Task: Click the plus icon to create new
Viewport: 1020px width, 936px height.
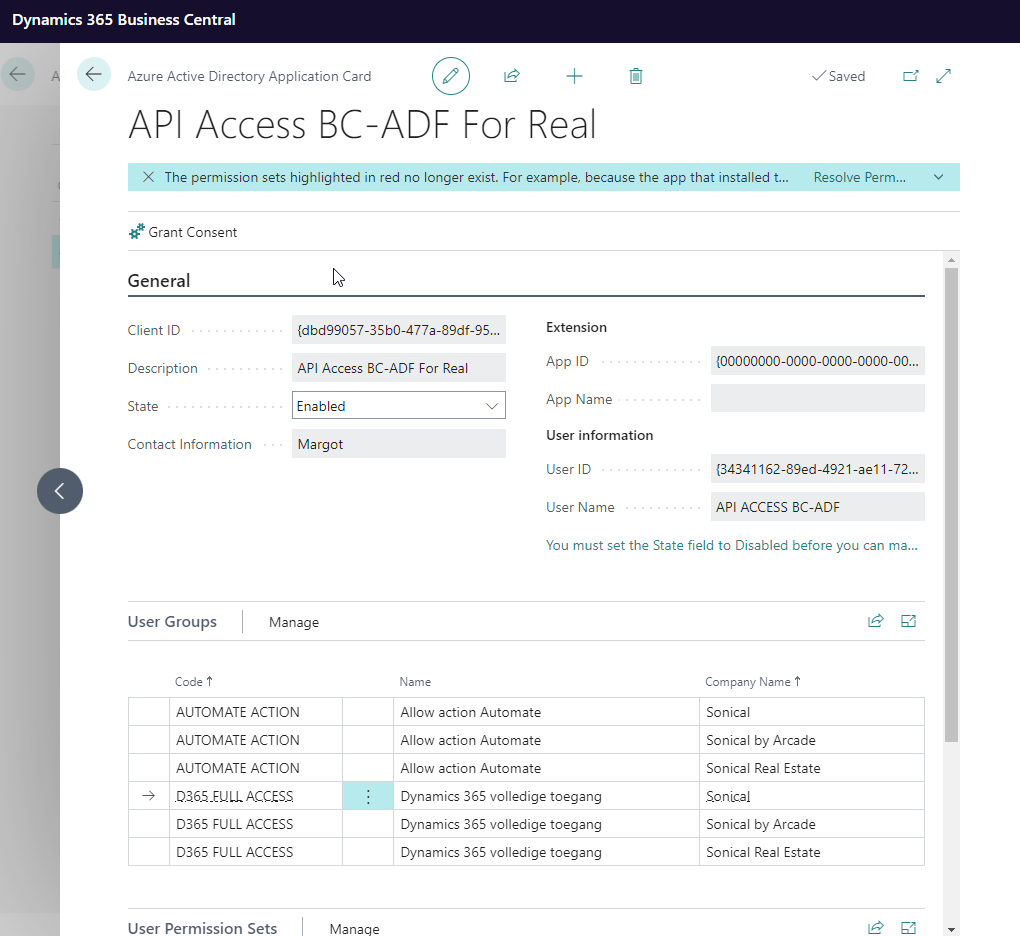Action: point(574,76)
